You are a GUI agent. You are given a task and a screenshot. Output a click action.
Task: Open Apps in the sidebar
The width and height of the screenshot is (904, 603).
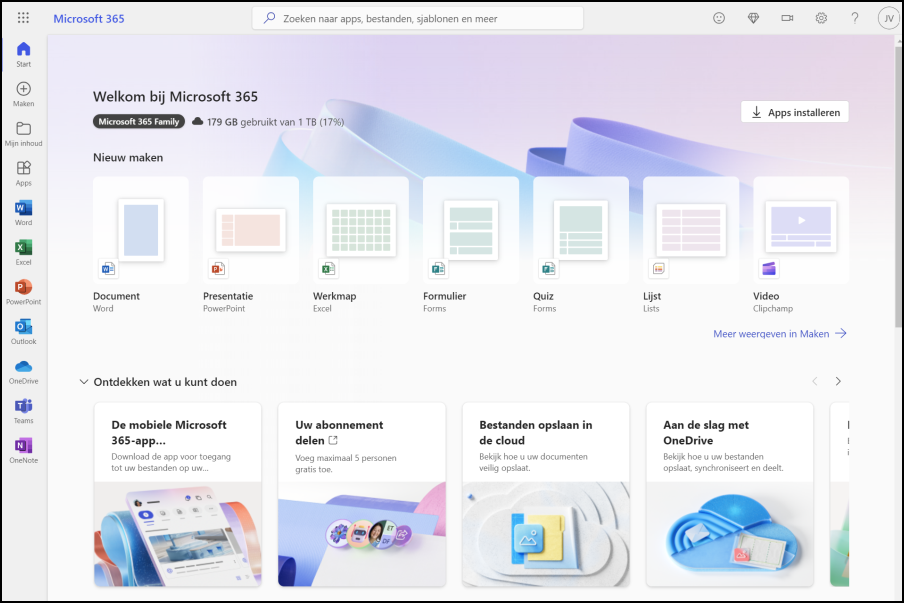[x=24, y=174]
